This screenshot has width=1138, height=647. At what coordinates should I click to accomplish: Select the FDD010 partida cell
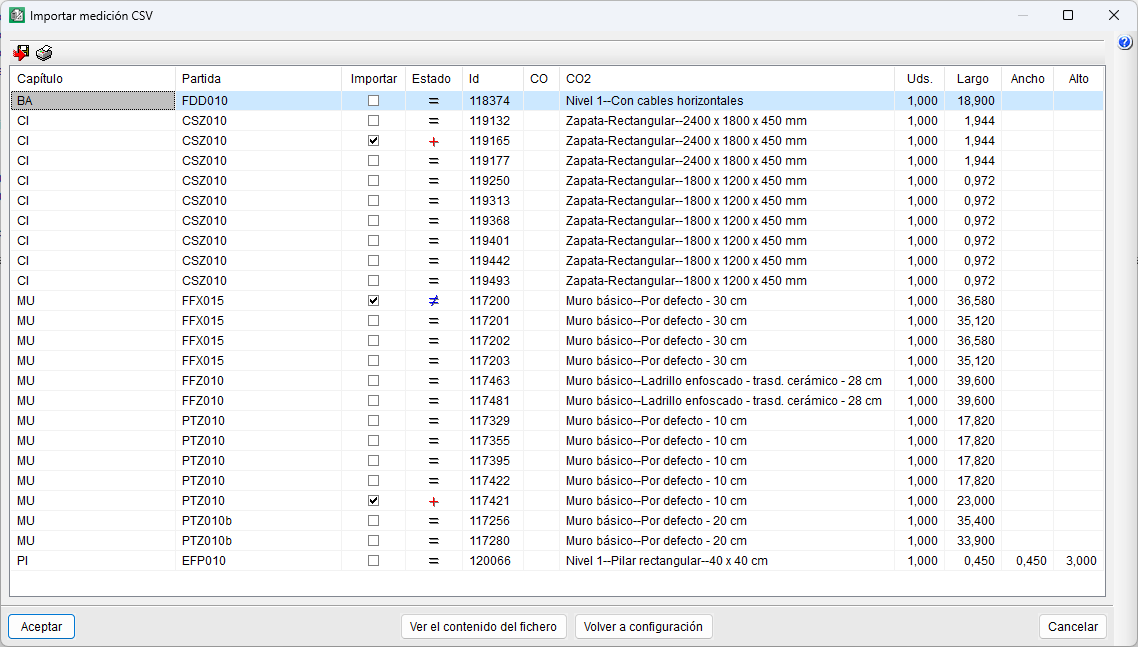coord(258,101)
